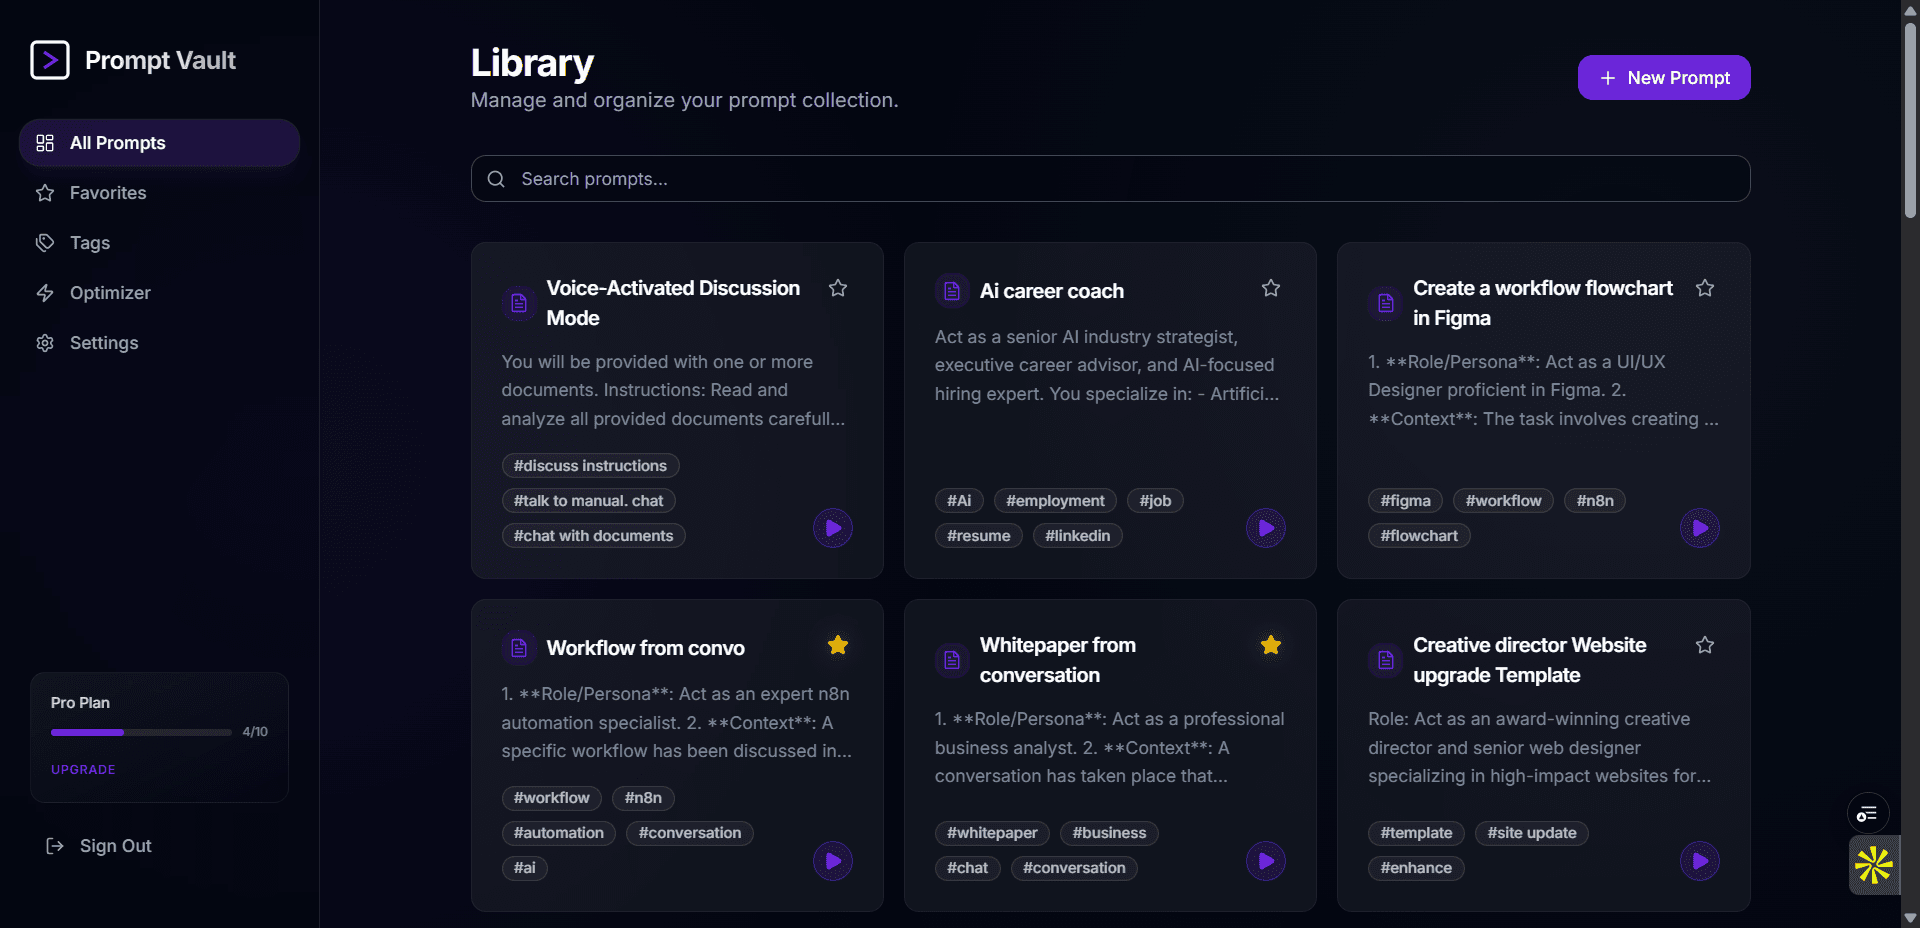Click the document icon on Workflow from convo
The height and width of the screenshot is (928, 1920).
pyautogui.click(x=519, y=648)
